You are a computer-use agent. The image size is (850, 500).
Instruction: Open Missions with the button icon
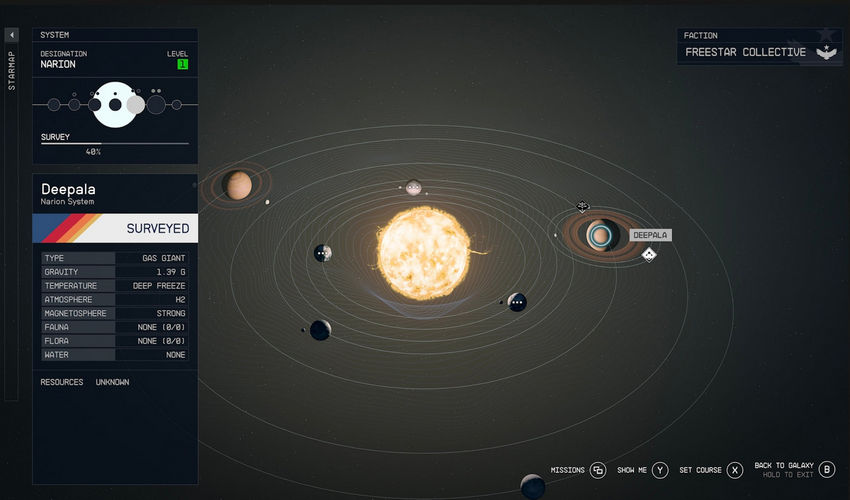pyautogui.click(x=598, y=470)
